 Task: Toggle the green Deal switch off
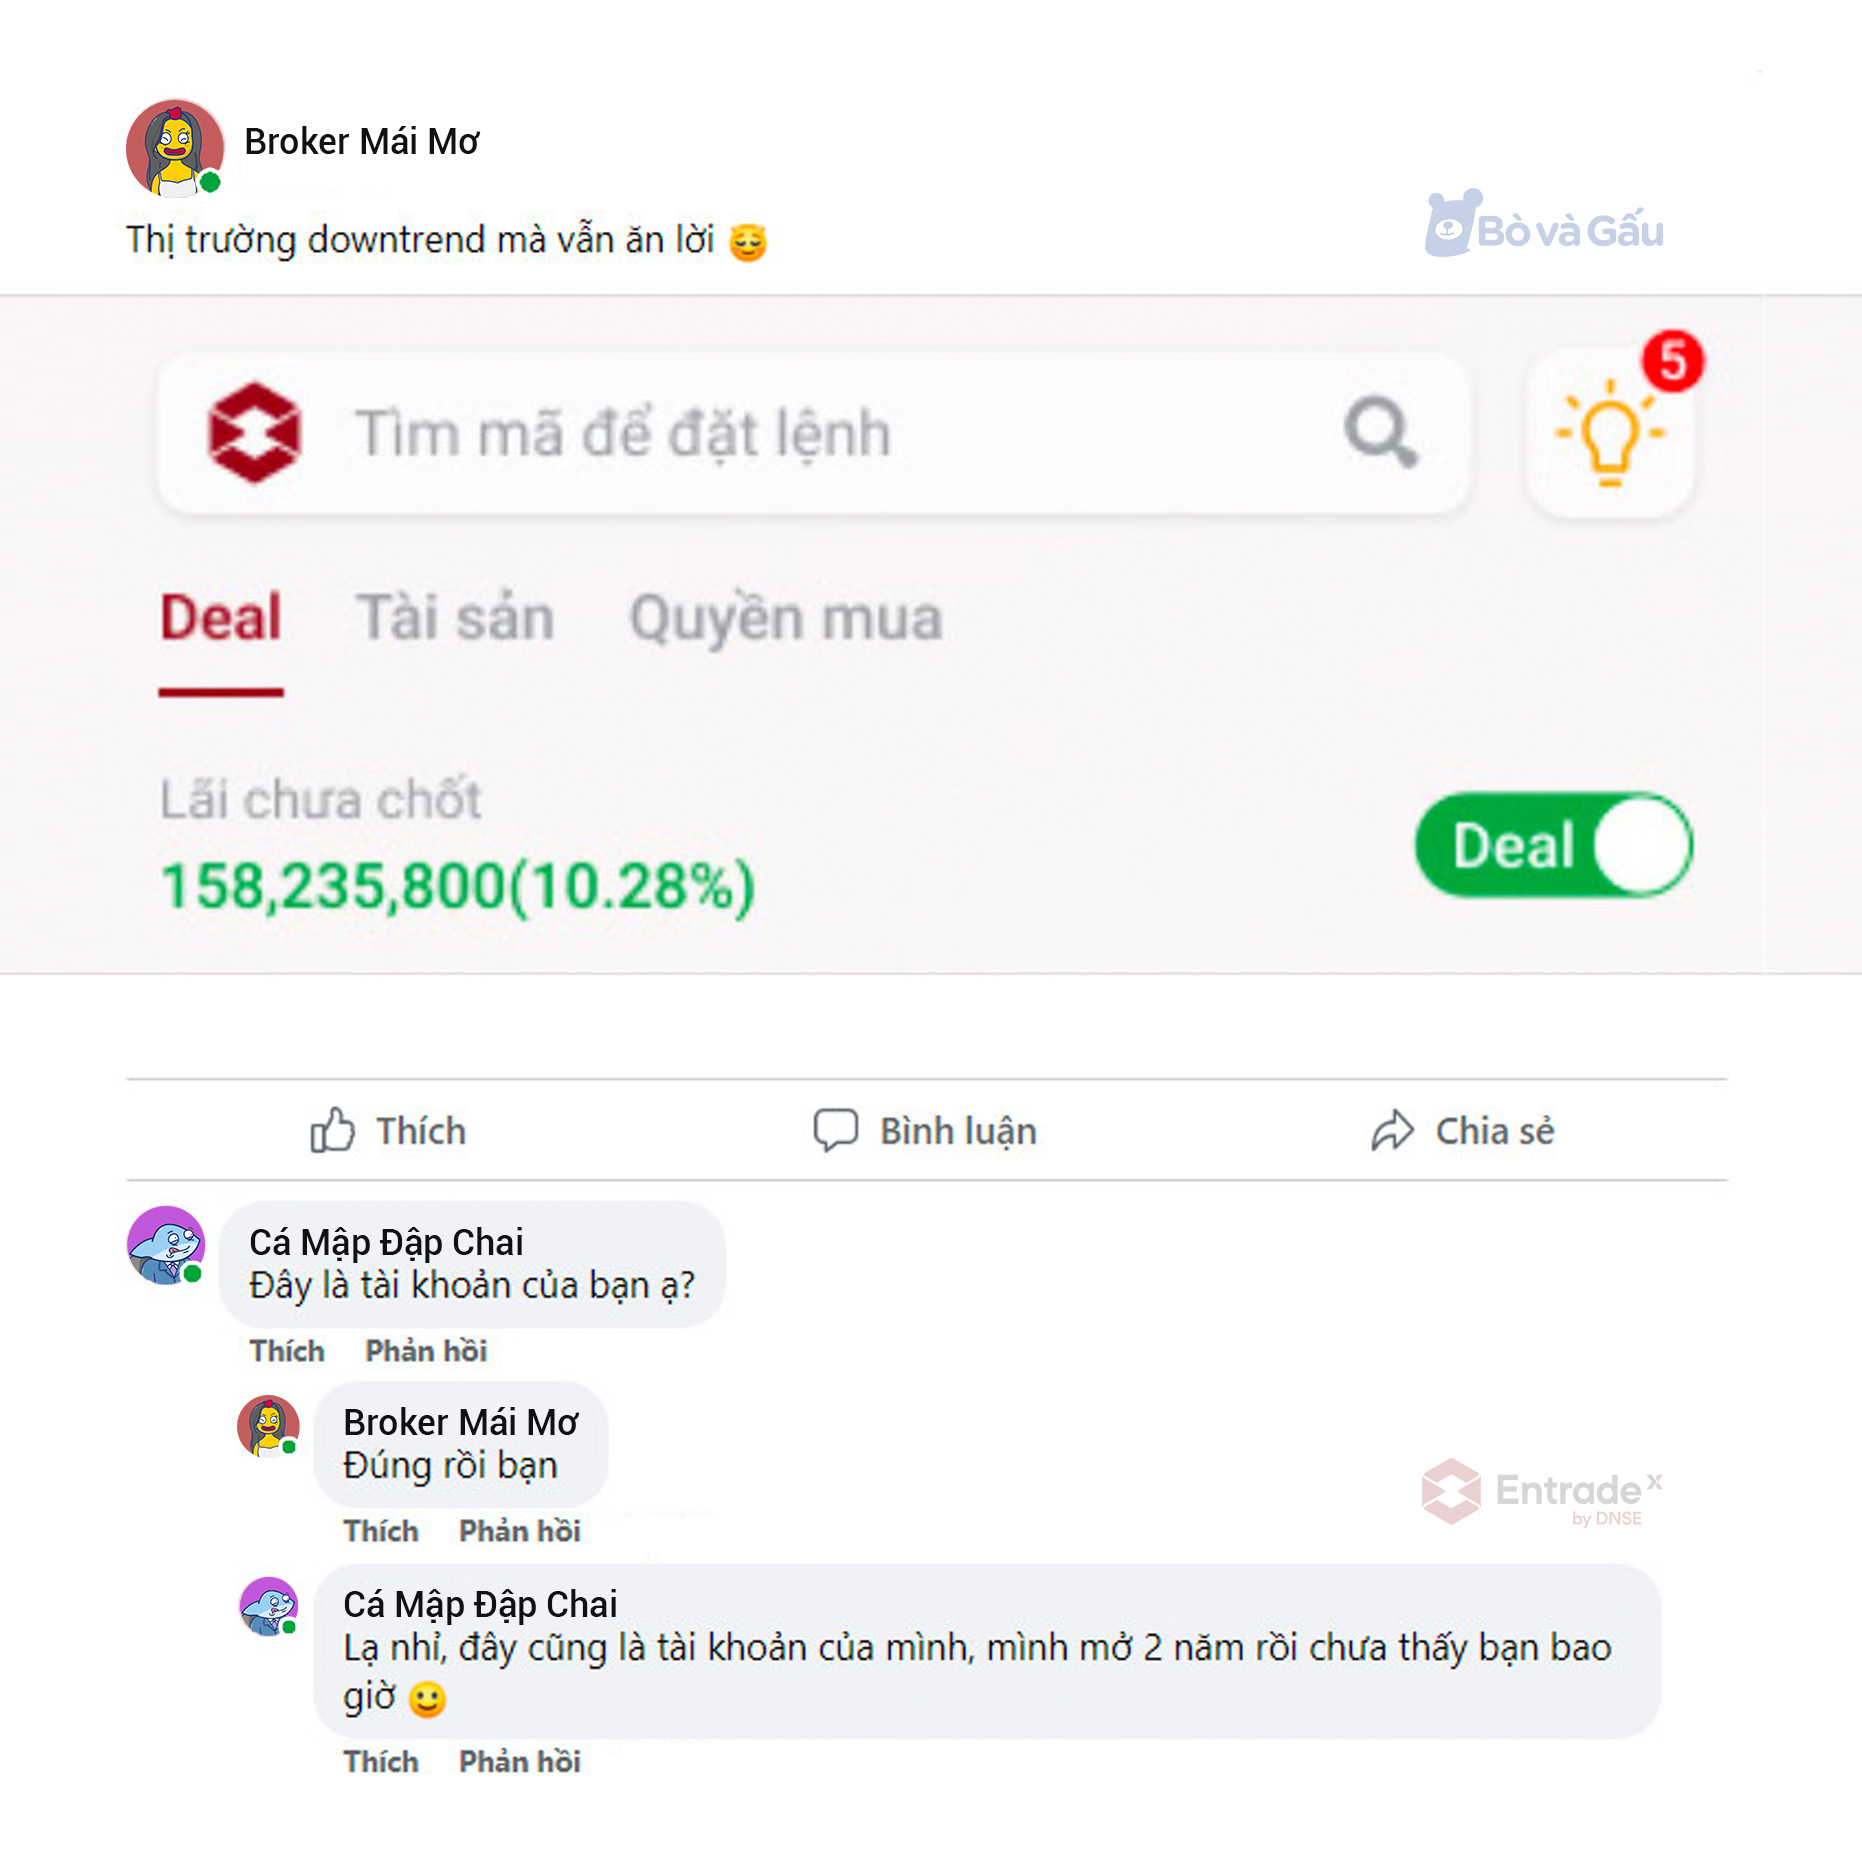click(x=1553, y=845)
